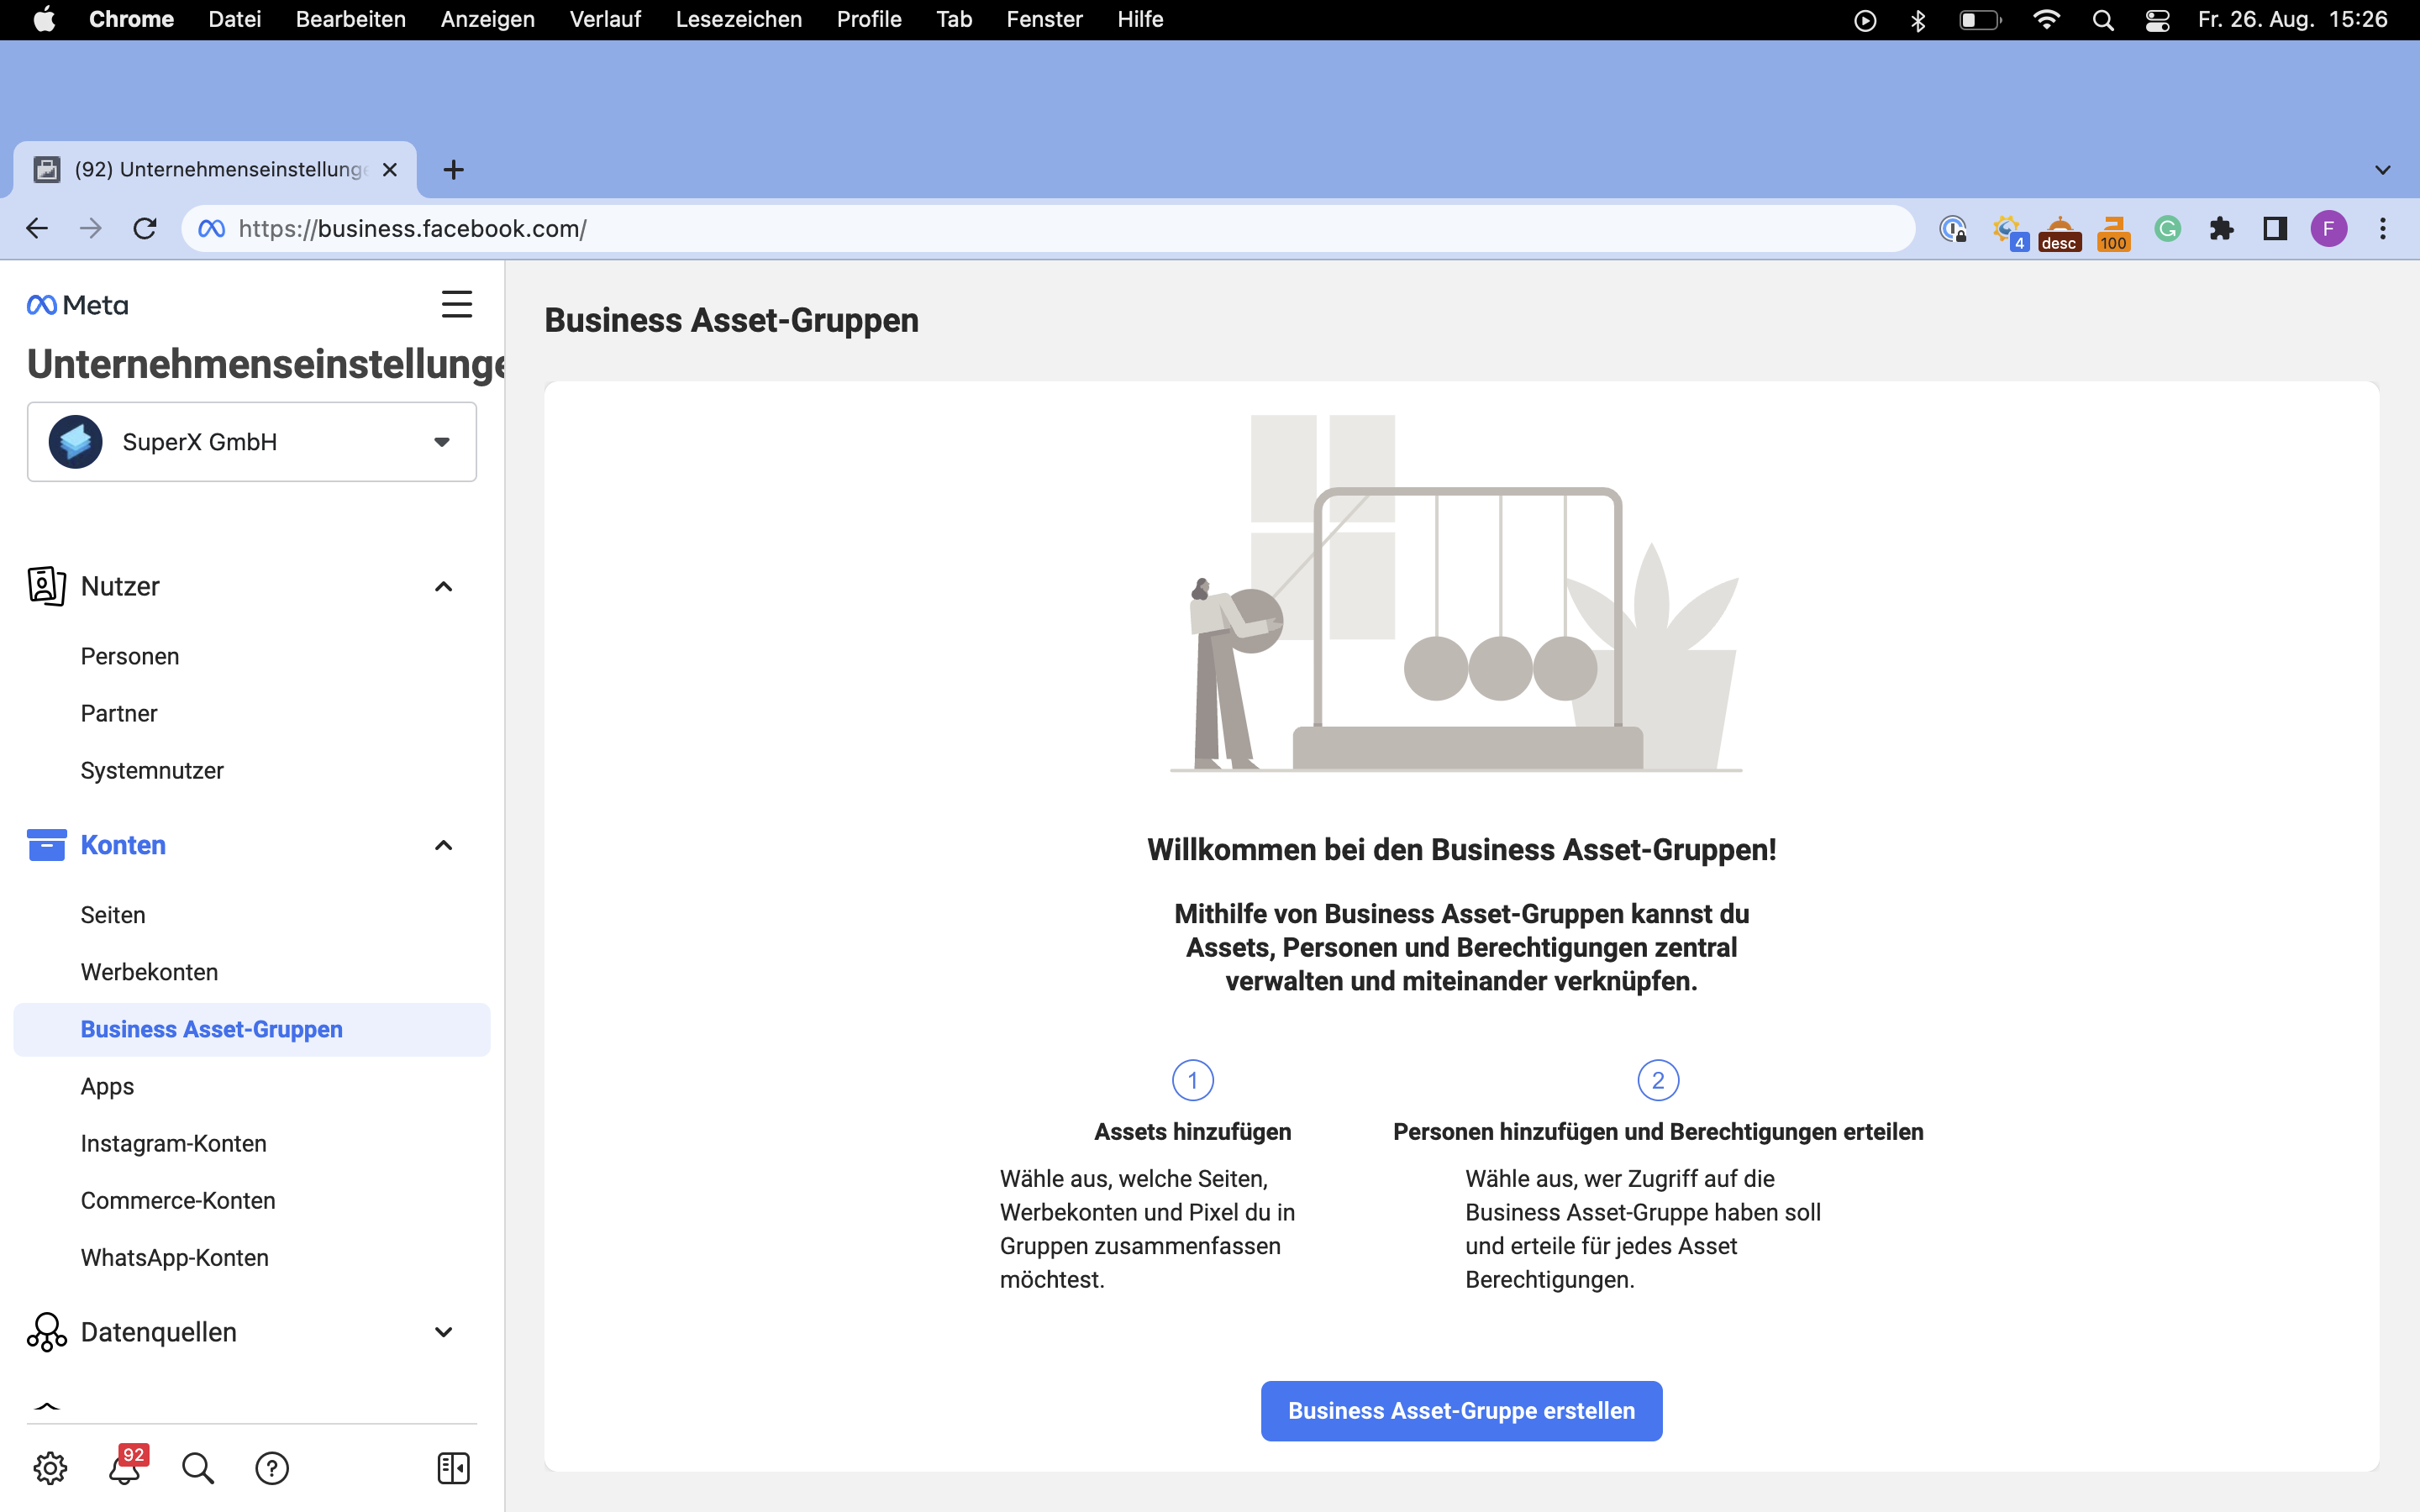Open the Lesezeichen menu in menu bar
2420x1512 pixels.
click(738, 20)
